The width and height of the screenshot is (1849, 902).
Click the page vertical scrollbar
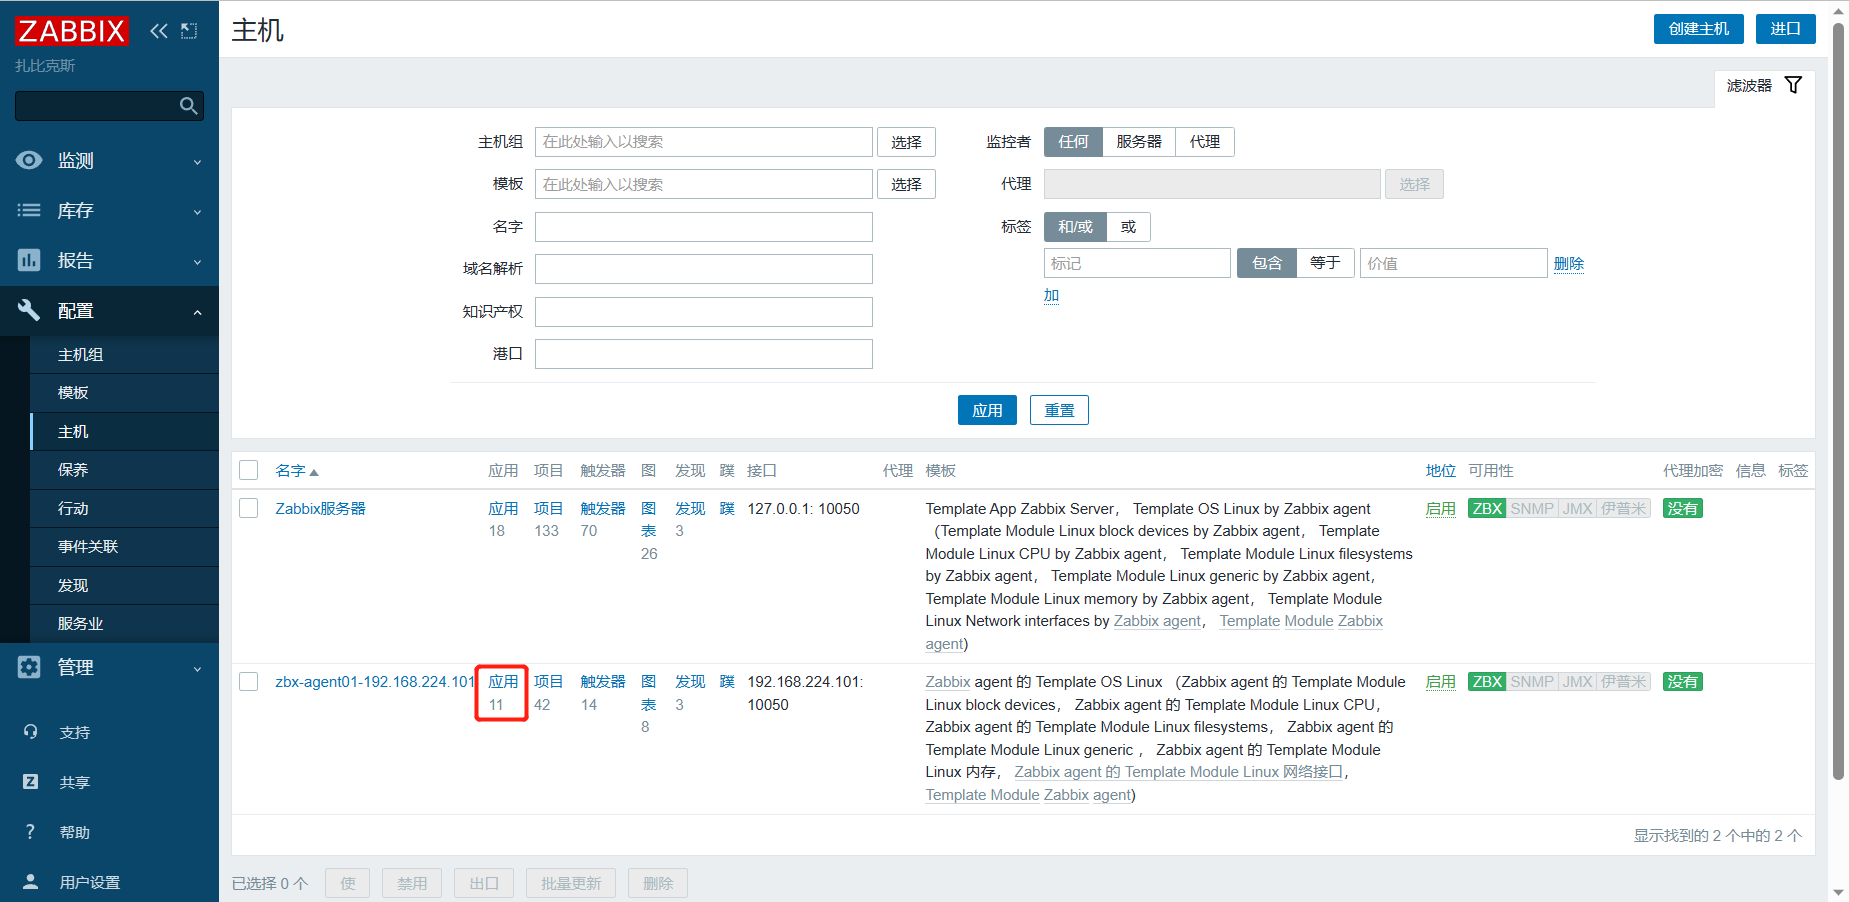[1838, 400]
